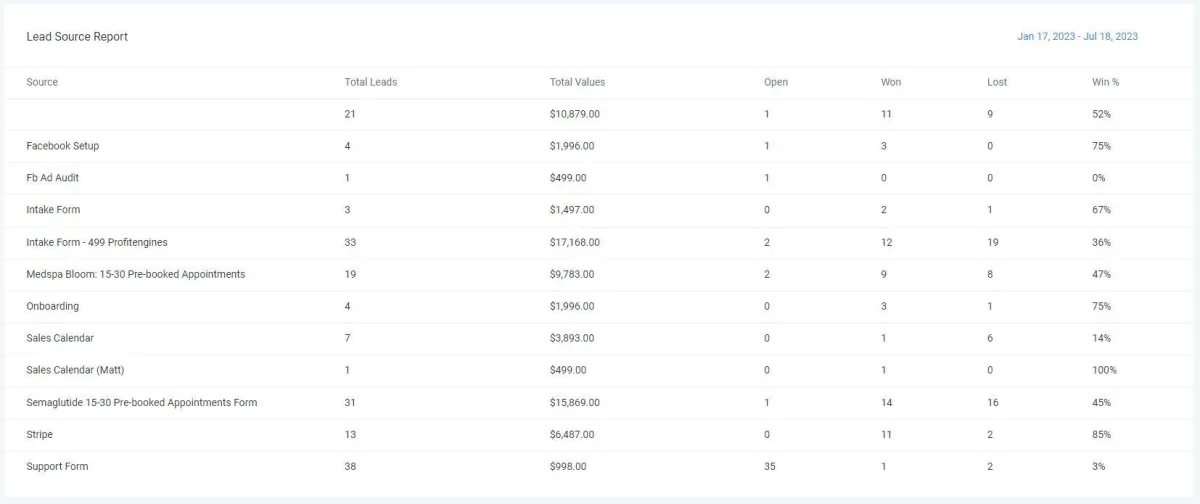
Task: Open the date range Jan 17, 2023 - Jul 18, 2023
Action: [x=1077, y=36]
